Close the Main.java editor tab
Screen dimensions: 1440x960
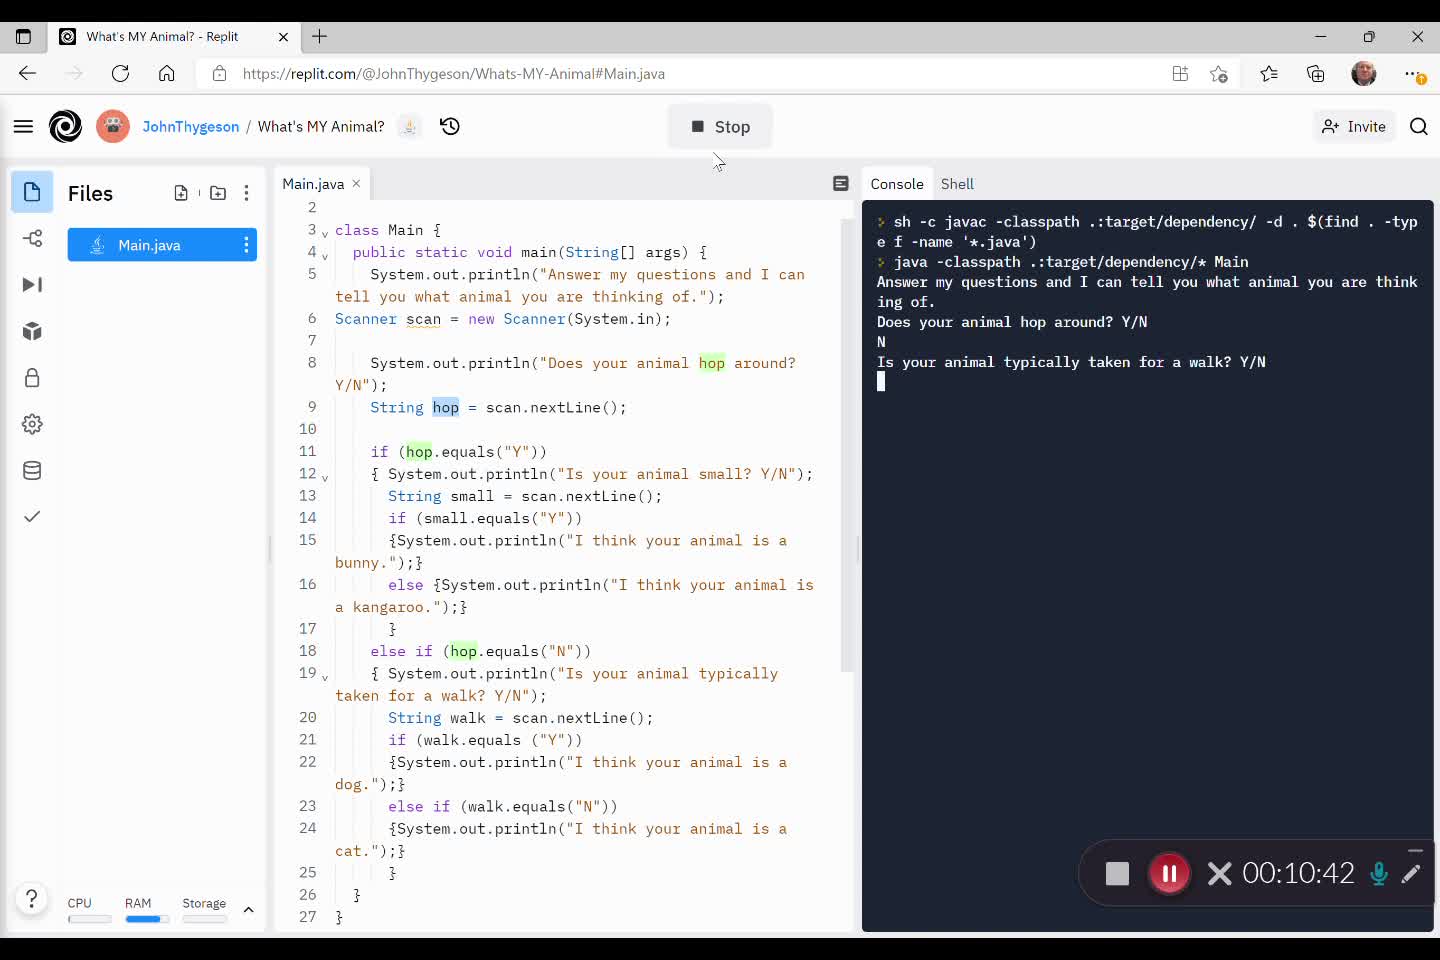(x=356, y=183)
